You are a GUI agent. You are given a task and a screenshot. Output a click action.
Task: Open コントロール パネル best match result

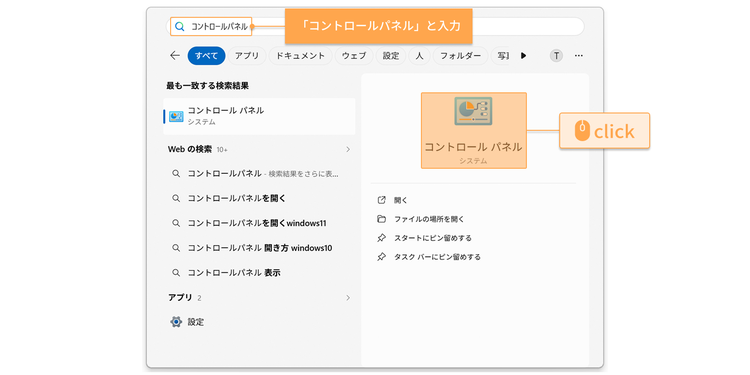(x=259, y=116)
